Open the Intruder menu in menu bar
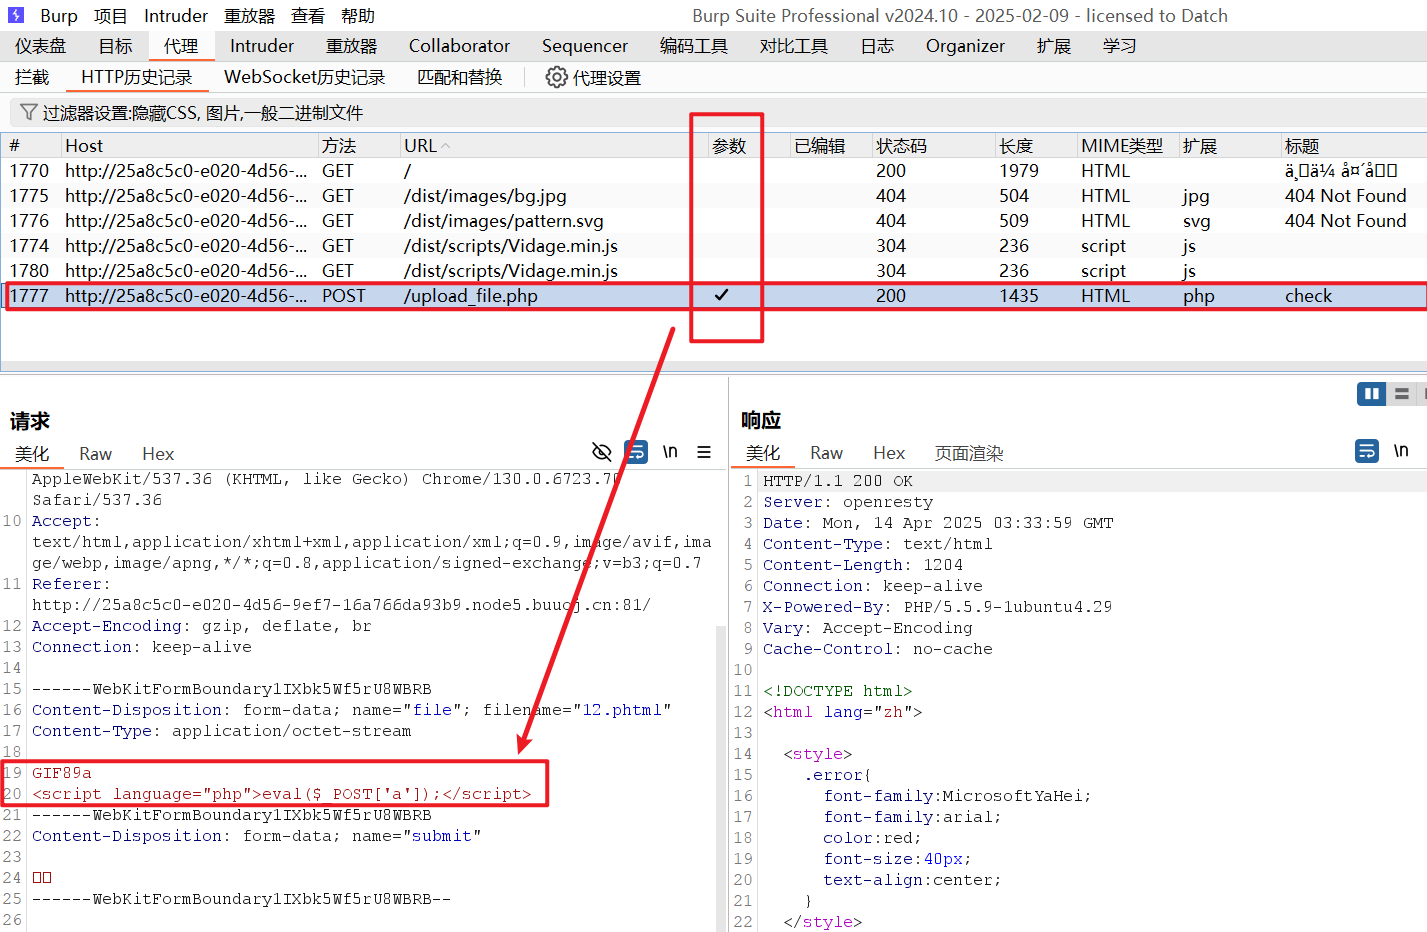 [176, 16]
